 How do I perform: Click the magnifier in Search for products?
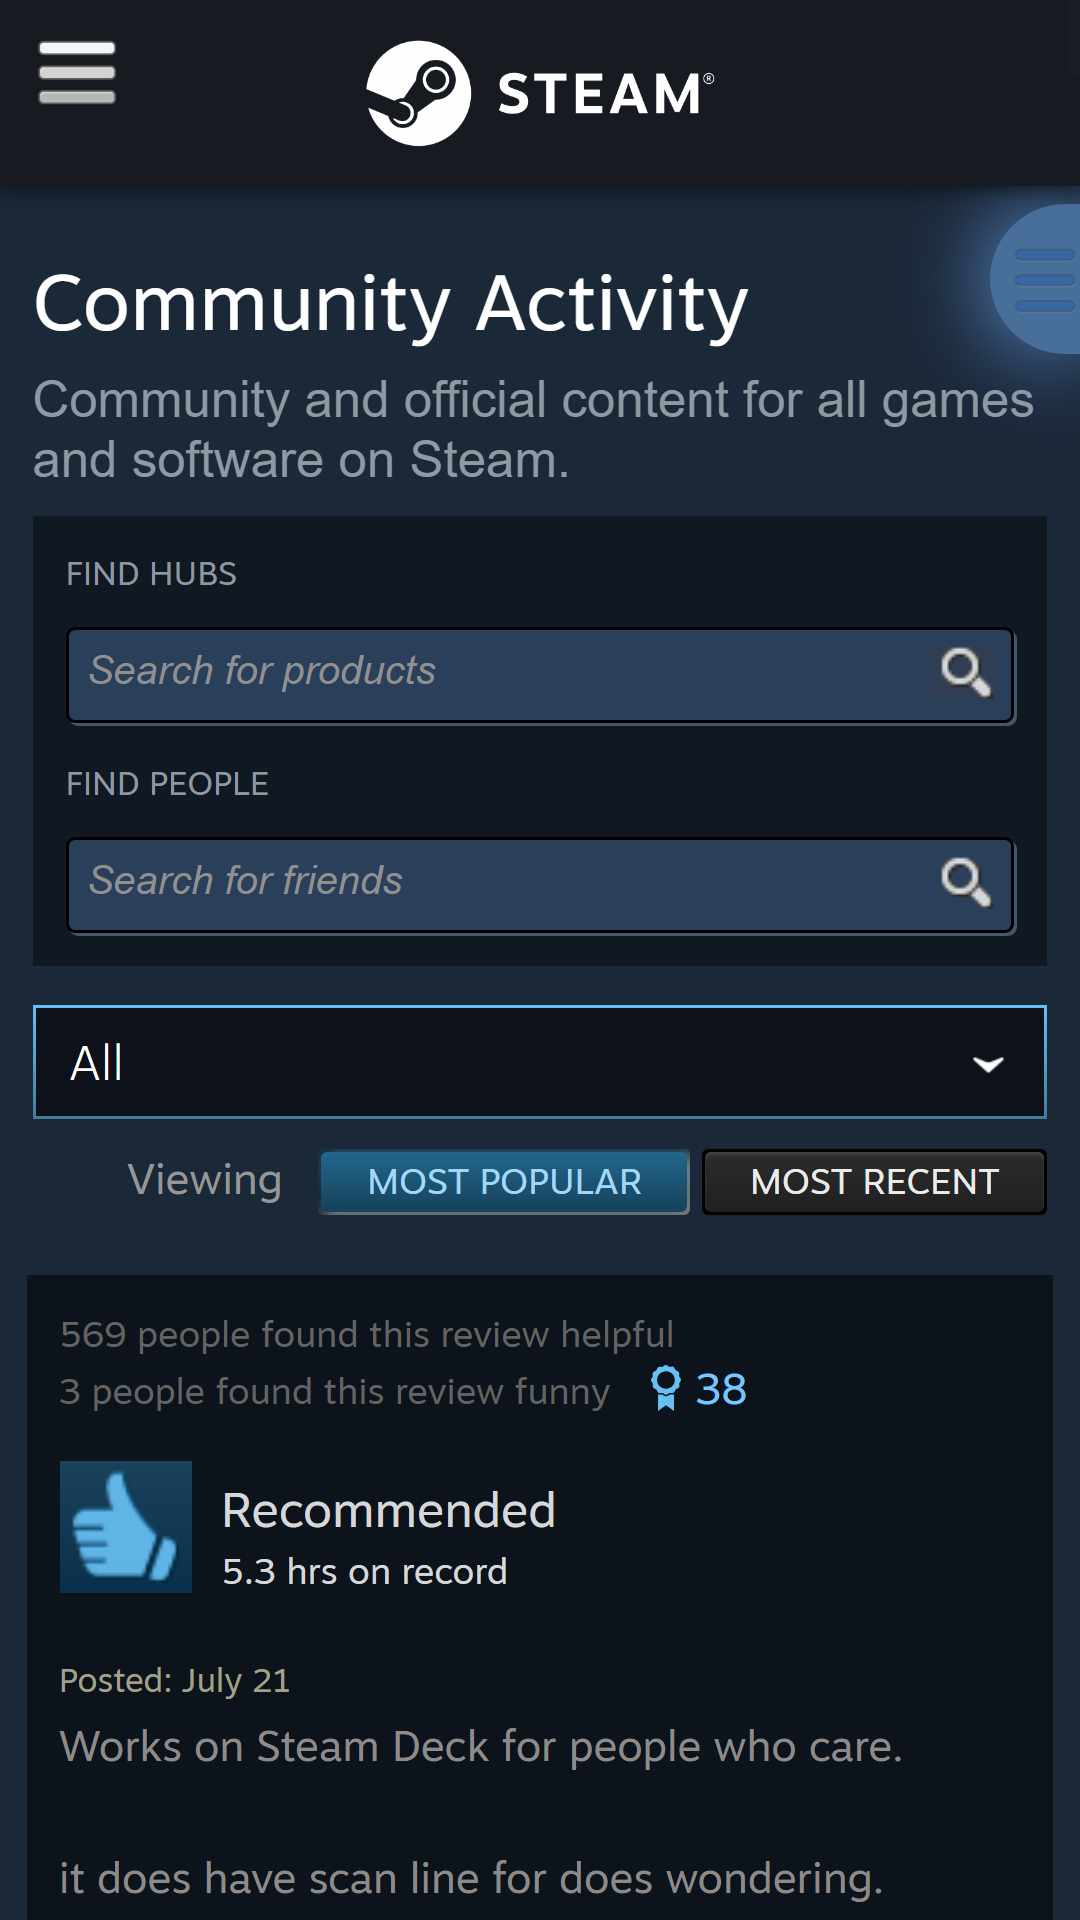pyautogui.click(x=965, y=672)
